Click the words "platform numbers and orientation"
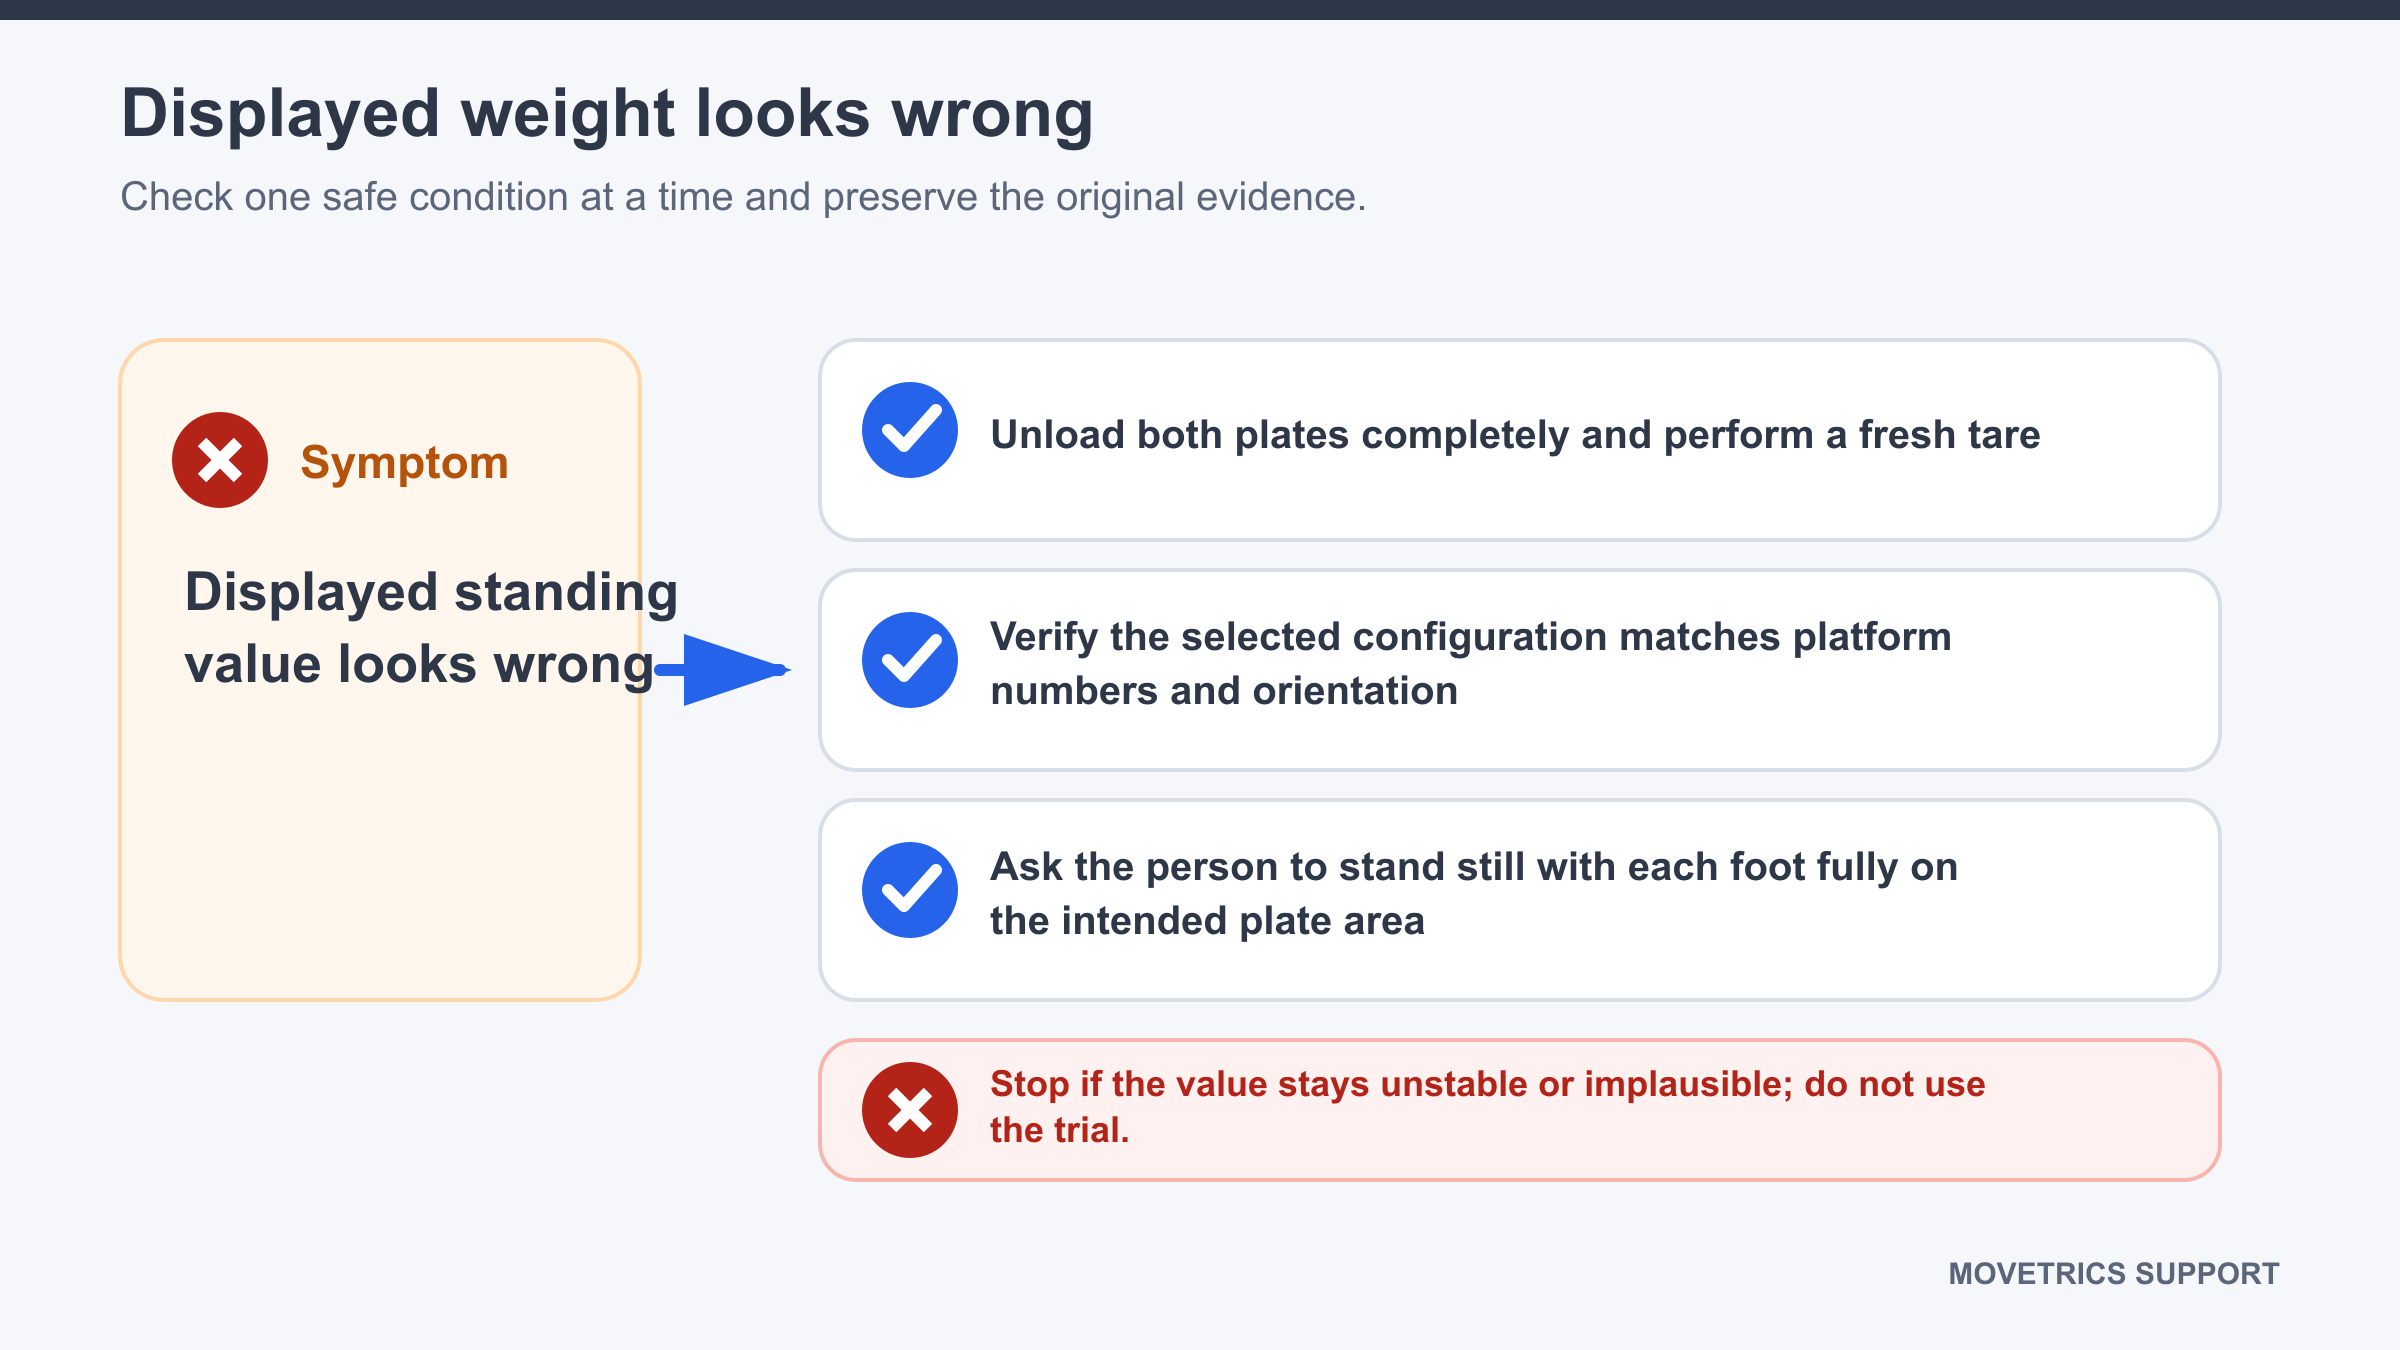2400x1350 pixels. tap(1470, 664)
